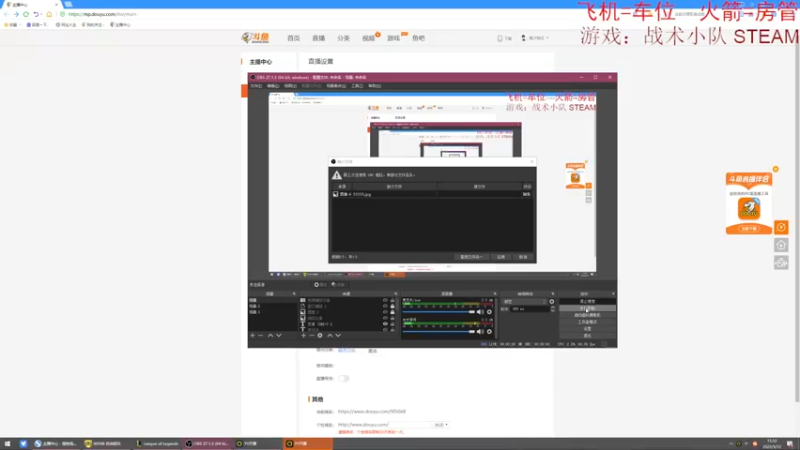This screenshot has width=800, height=450.
Task: Open settings gear for Mic/Aux channel
Action: click(489, 312)
